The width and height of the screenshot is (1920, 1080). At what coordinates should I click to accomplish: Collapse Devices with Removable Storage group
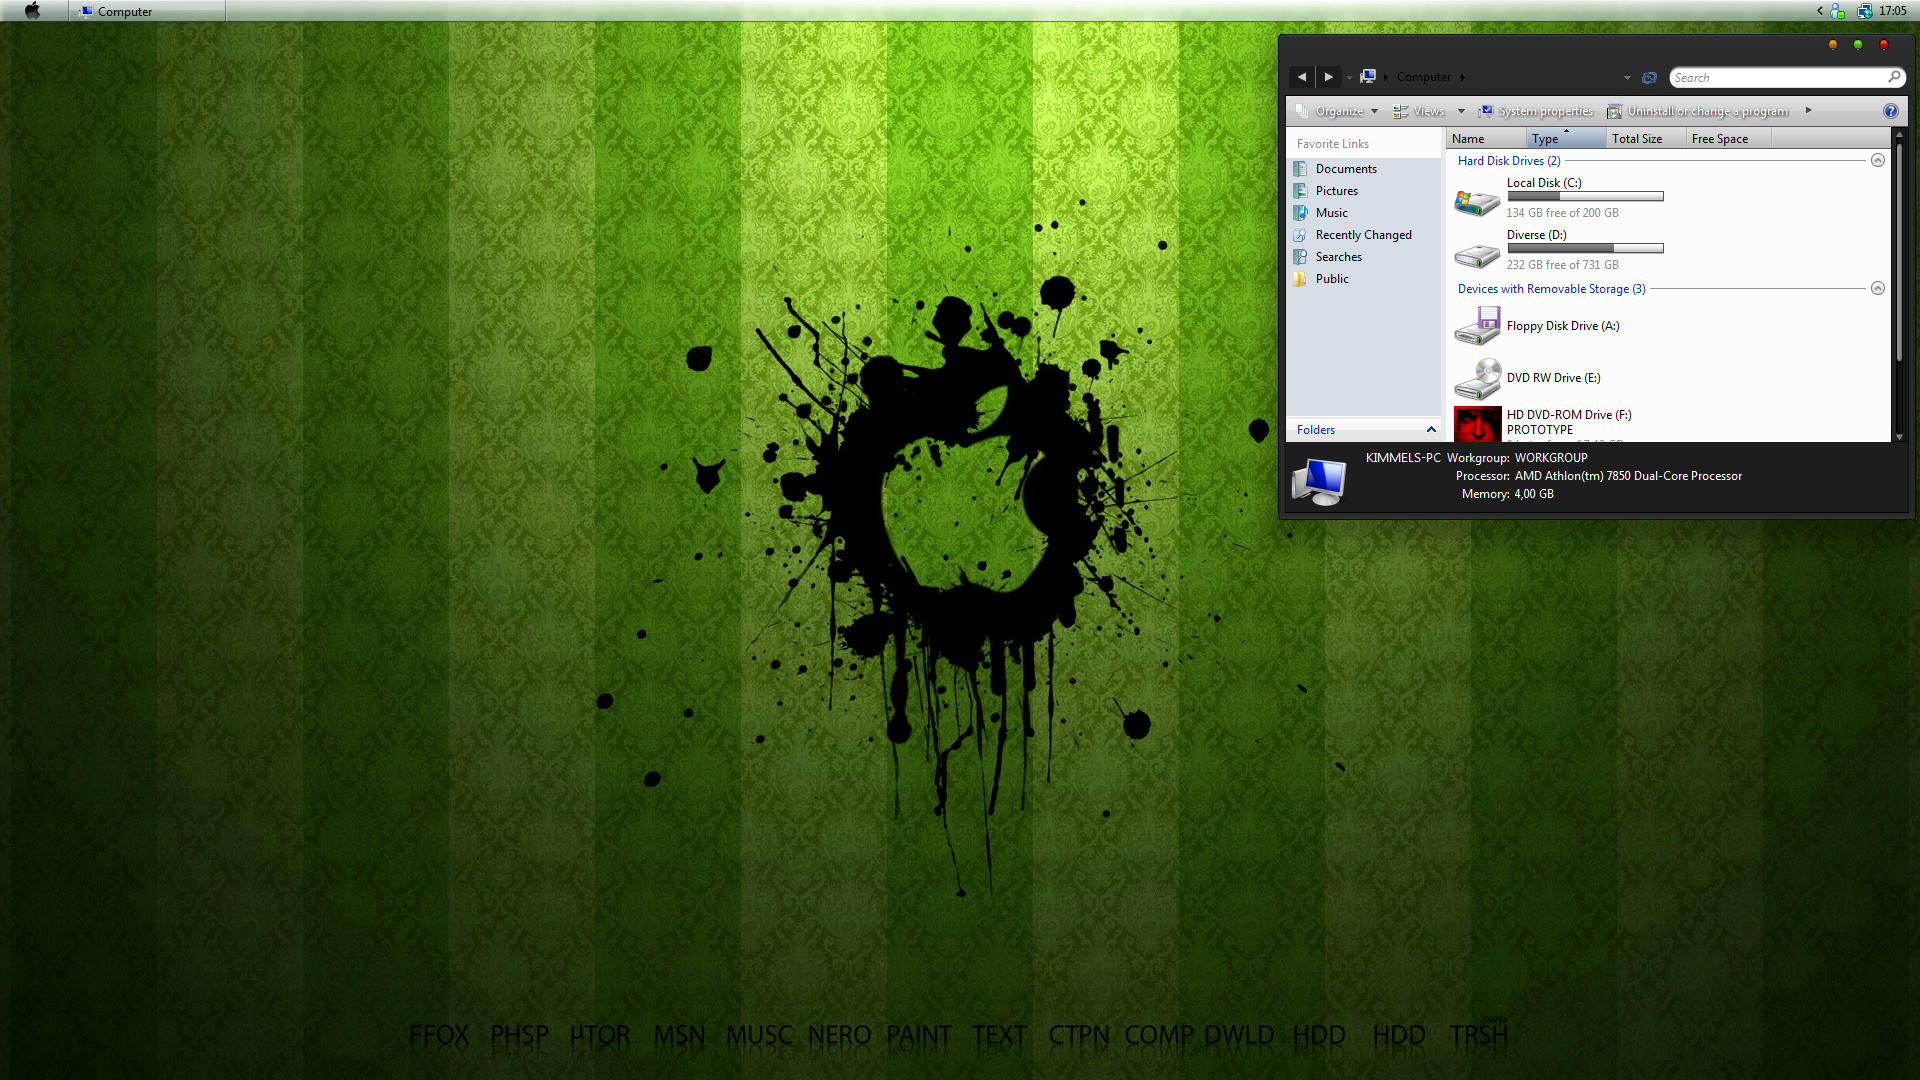tap(1878, 288)
